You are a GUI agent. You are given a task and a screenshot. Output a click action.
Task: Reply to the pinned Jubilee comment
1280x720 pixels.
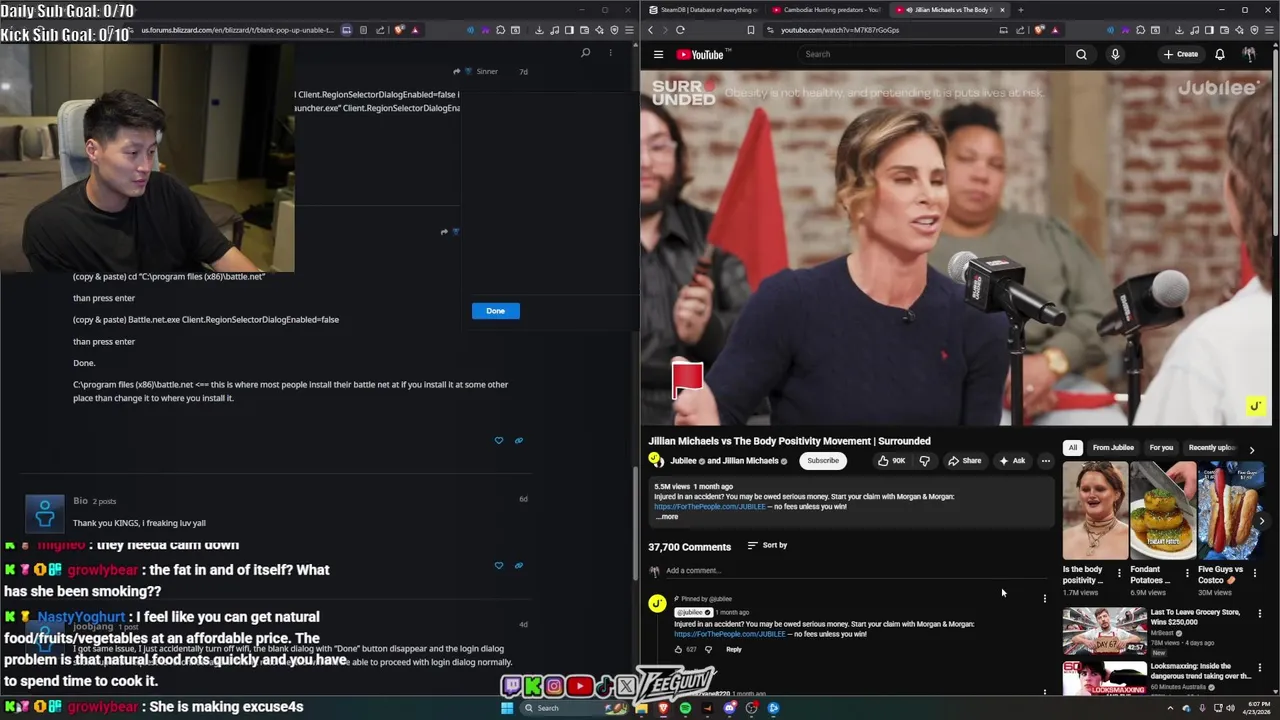pos(734,649)
